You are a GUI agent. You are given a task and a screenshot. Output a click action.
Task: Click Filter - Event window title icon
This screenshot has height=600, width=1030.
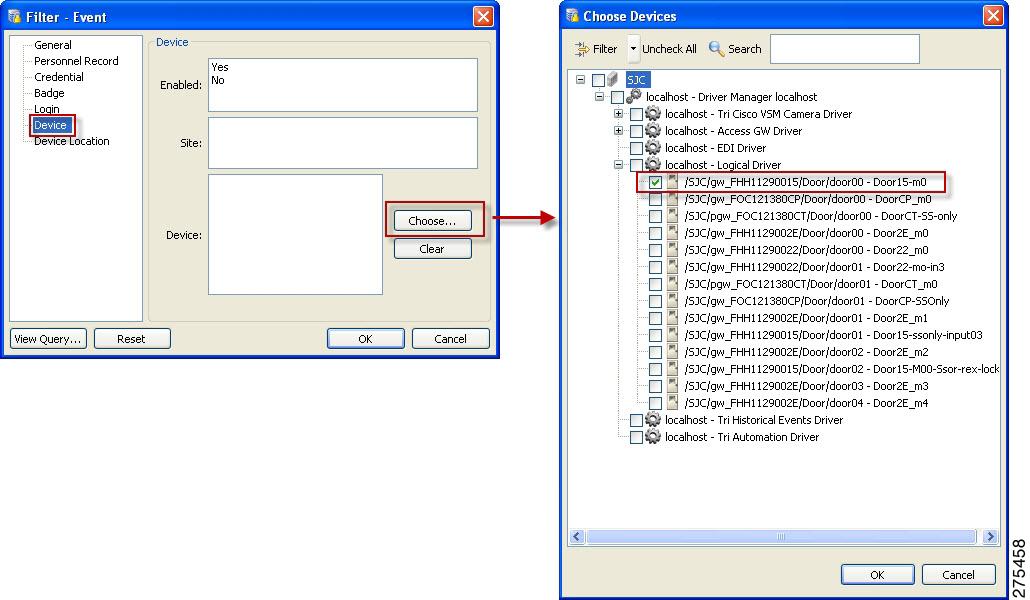14,16
